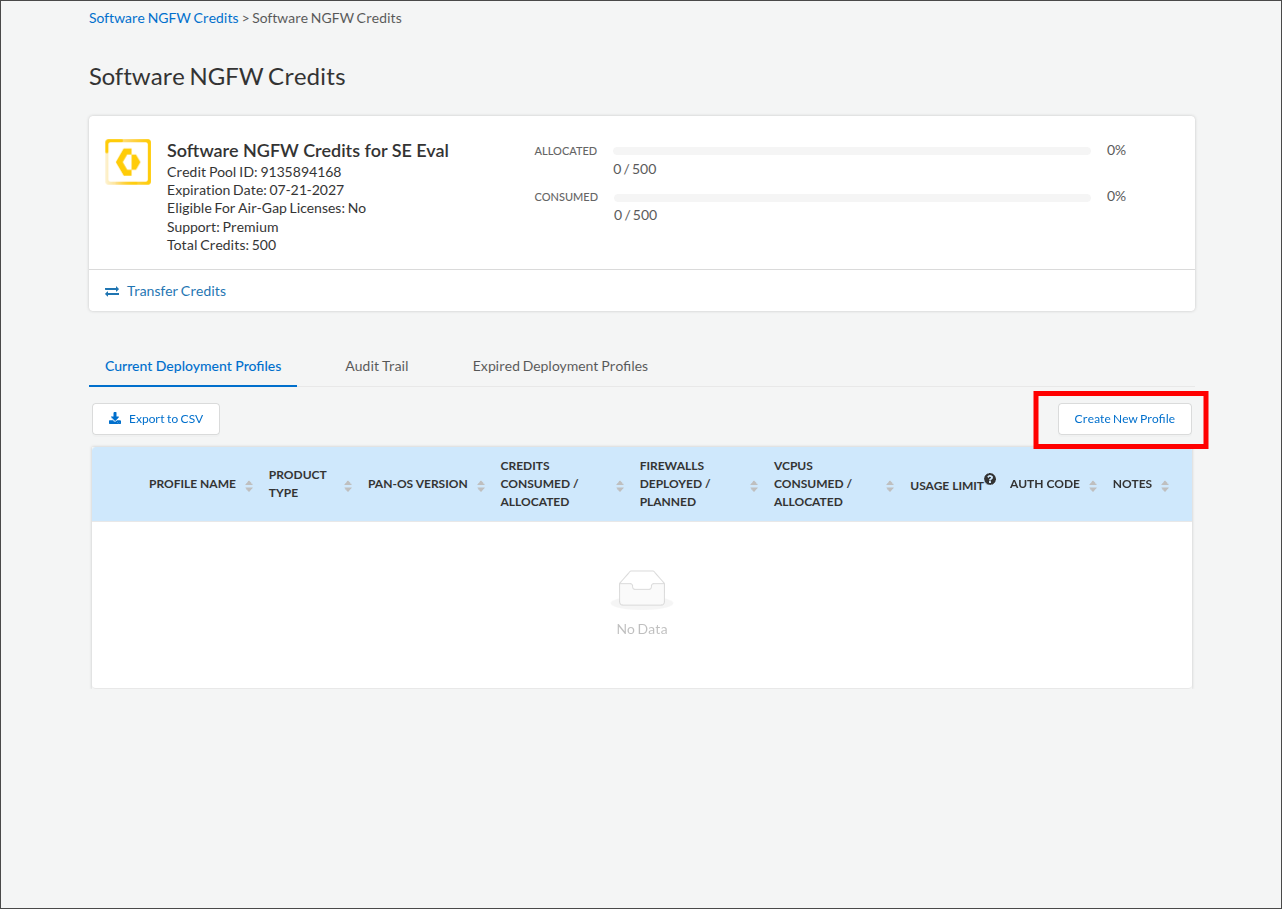Sort by Credits Consumed / Allocated arrows
This screenshot has height=909, width=1282.
tap(620, 485)
